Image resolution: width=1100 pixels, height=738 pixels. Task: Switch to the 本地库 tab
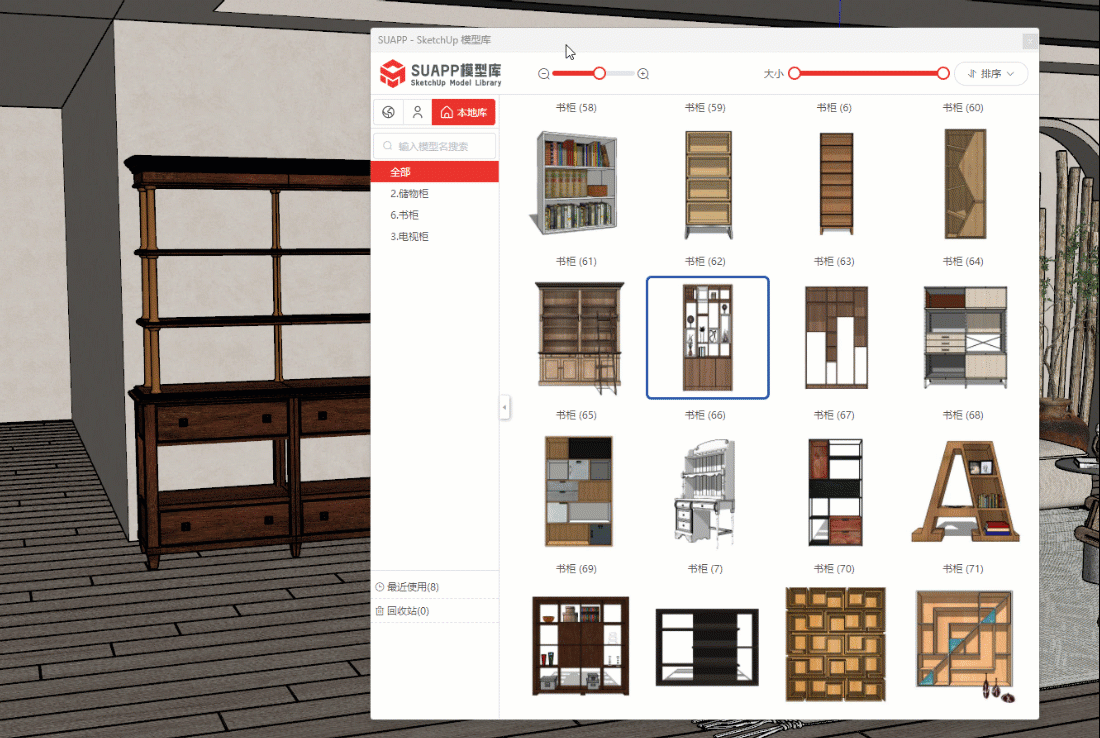[x=463, y=112]
